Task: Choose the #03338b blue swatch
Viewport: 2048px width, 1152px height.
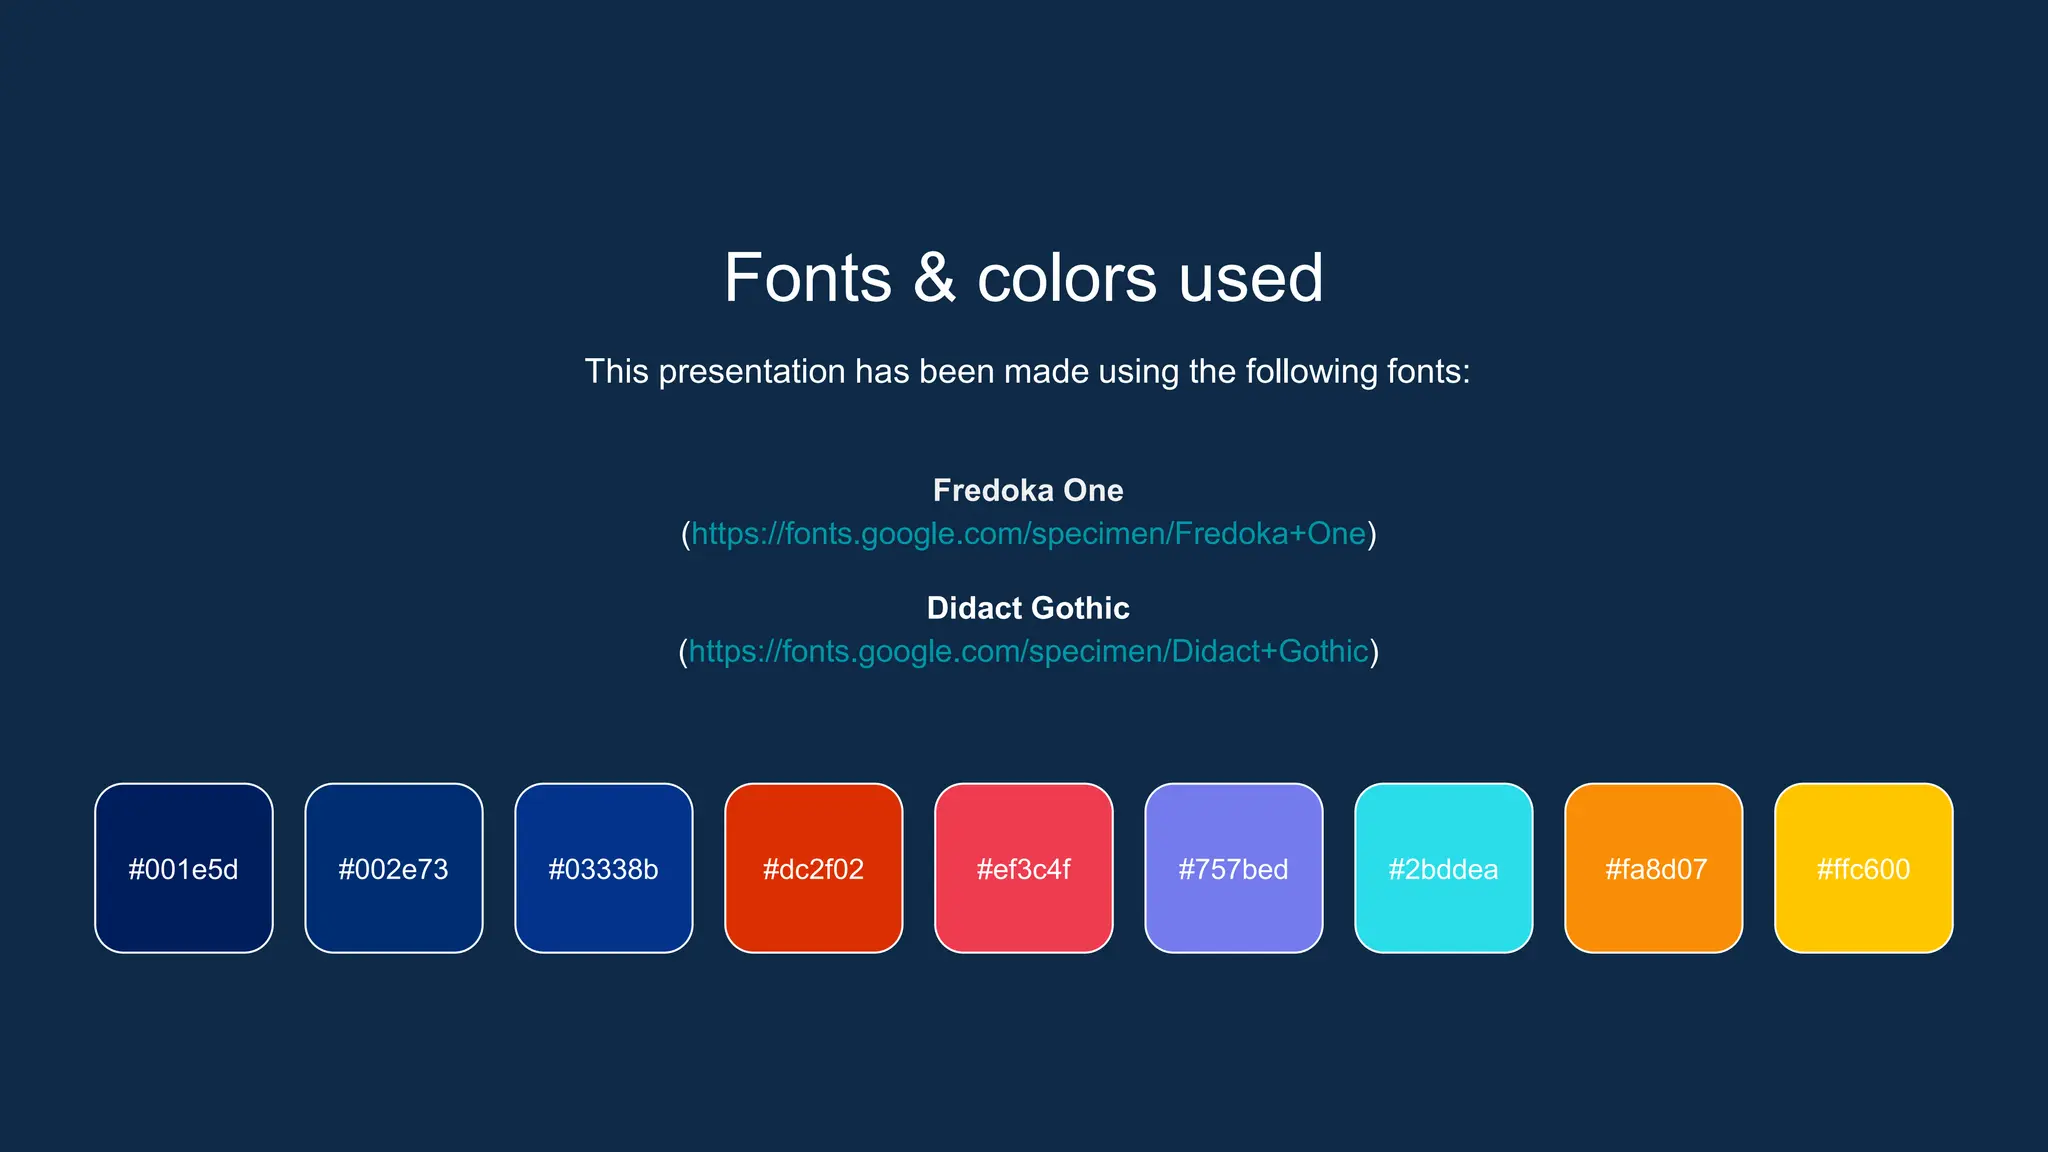Action: (604, 868)
